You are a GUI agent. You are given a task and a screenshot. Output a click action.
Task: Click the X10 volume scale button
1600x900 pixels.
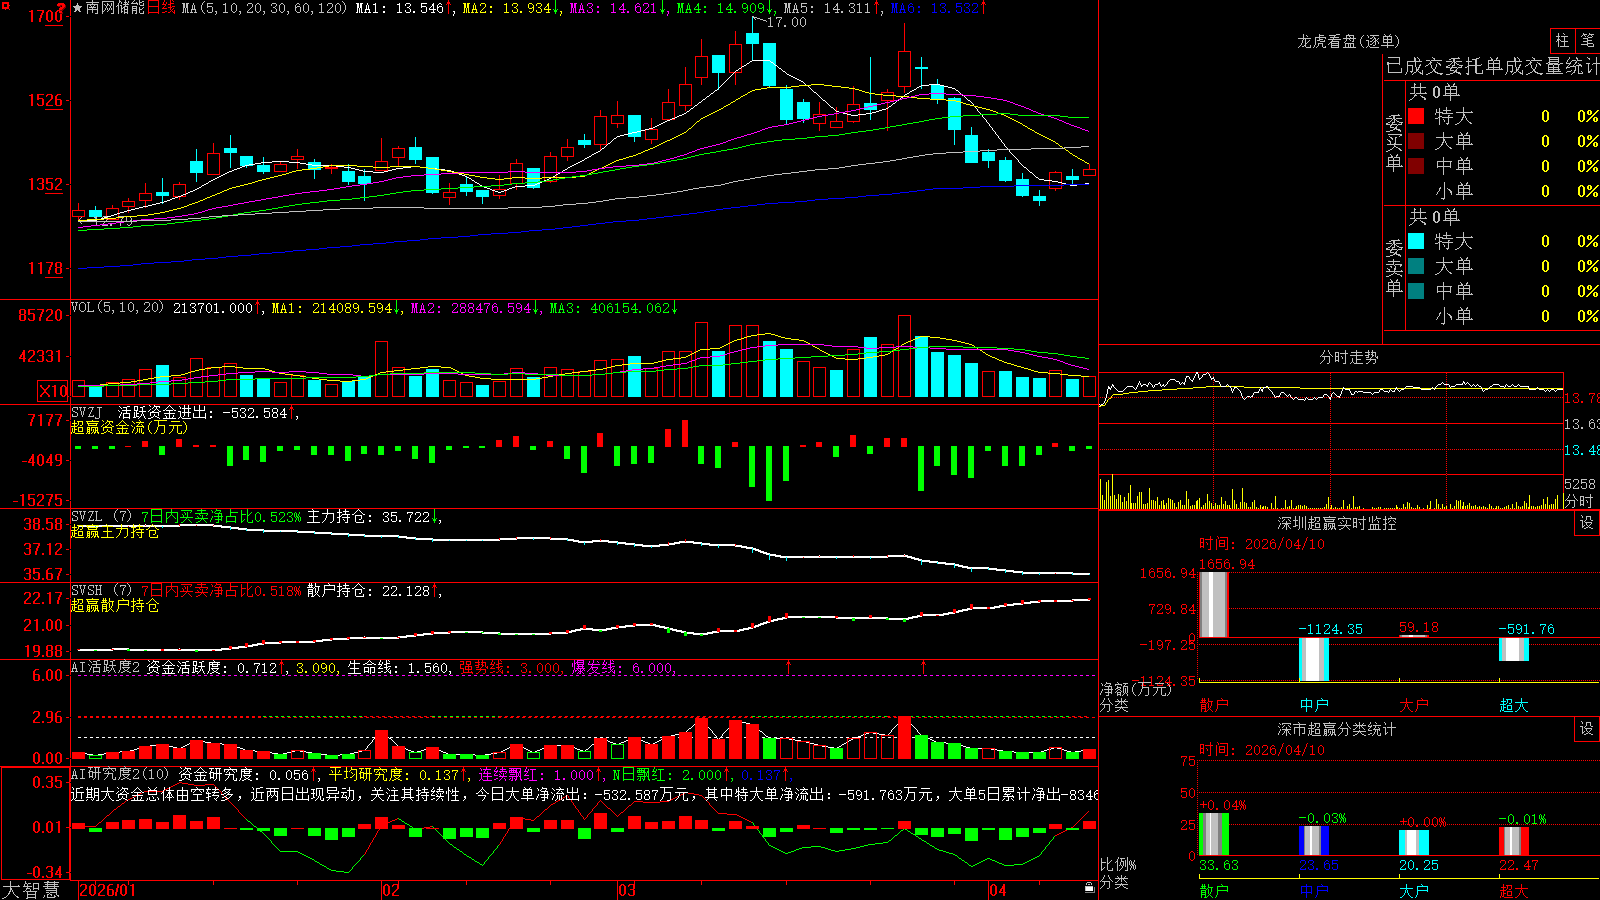click(53, 391)
